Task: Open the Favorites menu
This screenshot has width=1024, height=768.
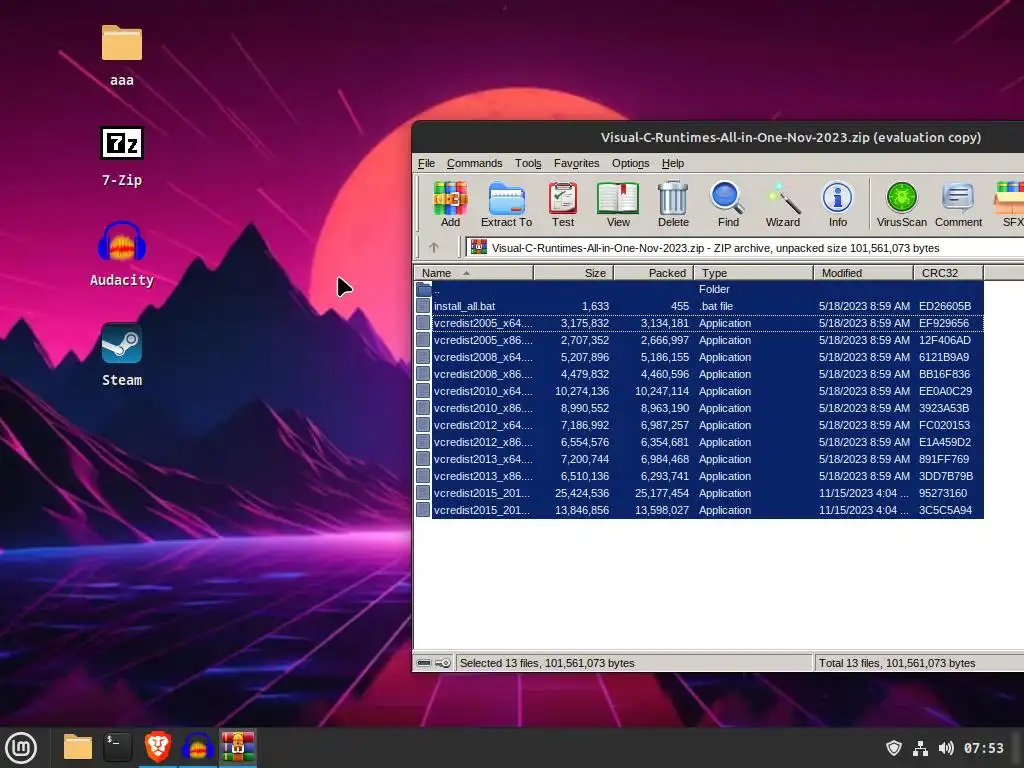Action: coord(576,163)
